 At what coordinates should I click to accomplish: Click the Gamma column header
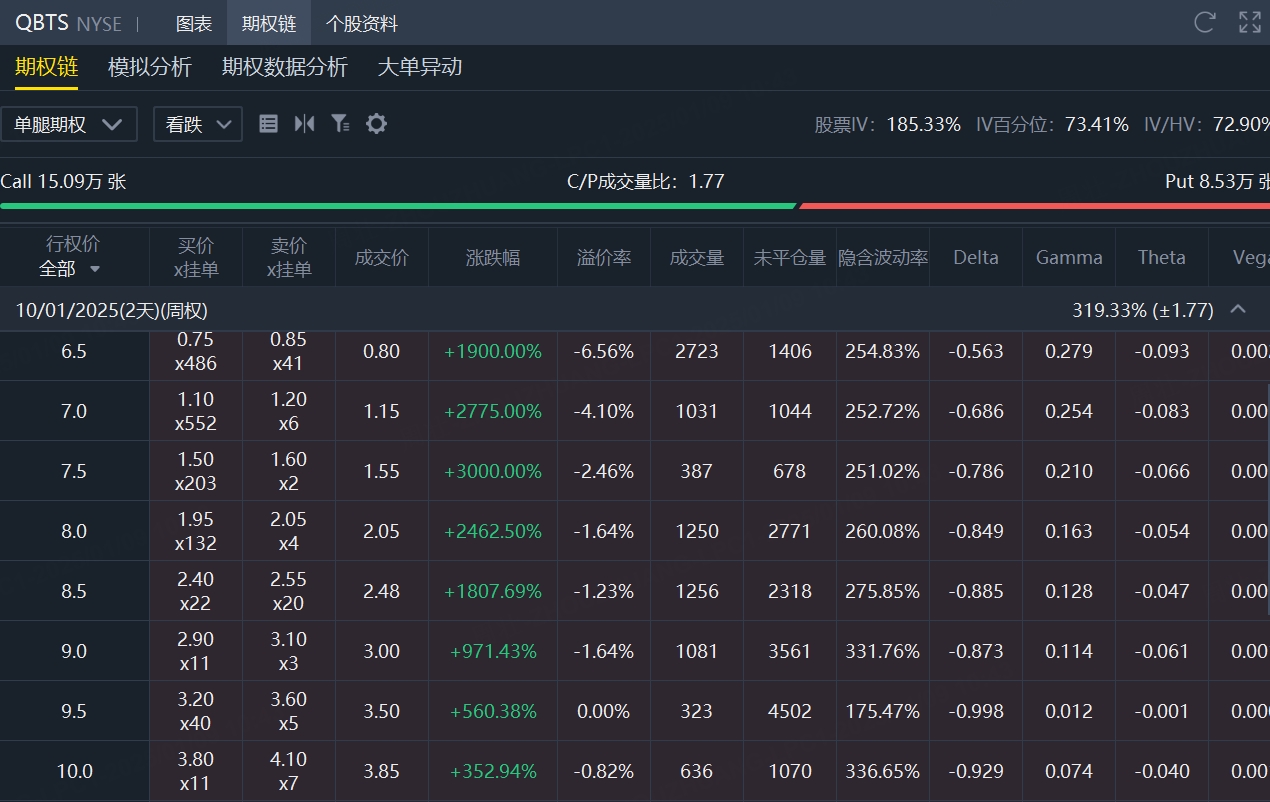1069,257
